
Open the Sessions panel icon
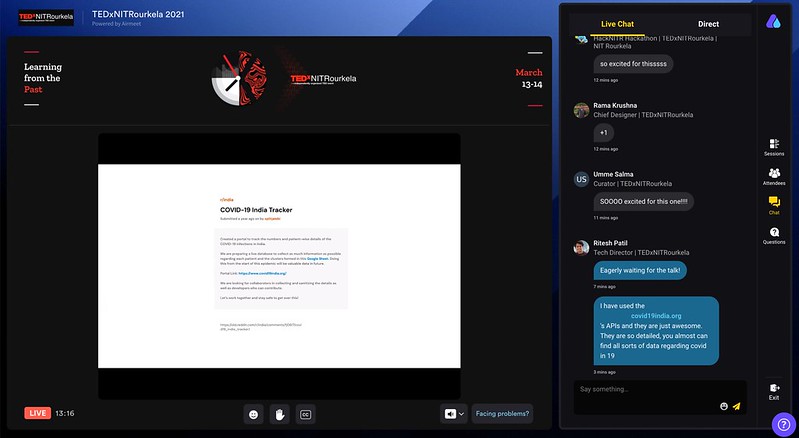(x=774, y=147)
